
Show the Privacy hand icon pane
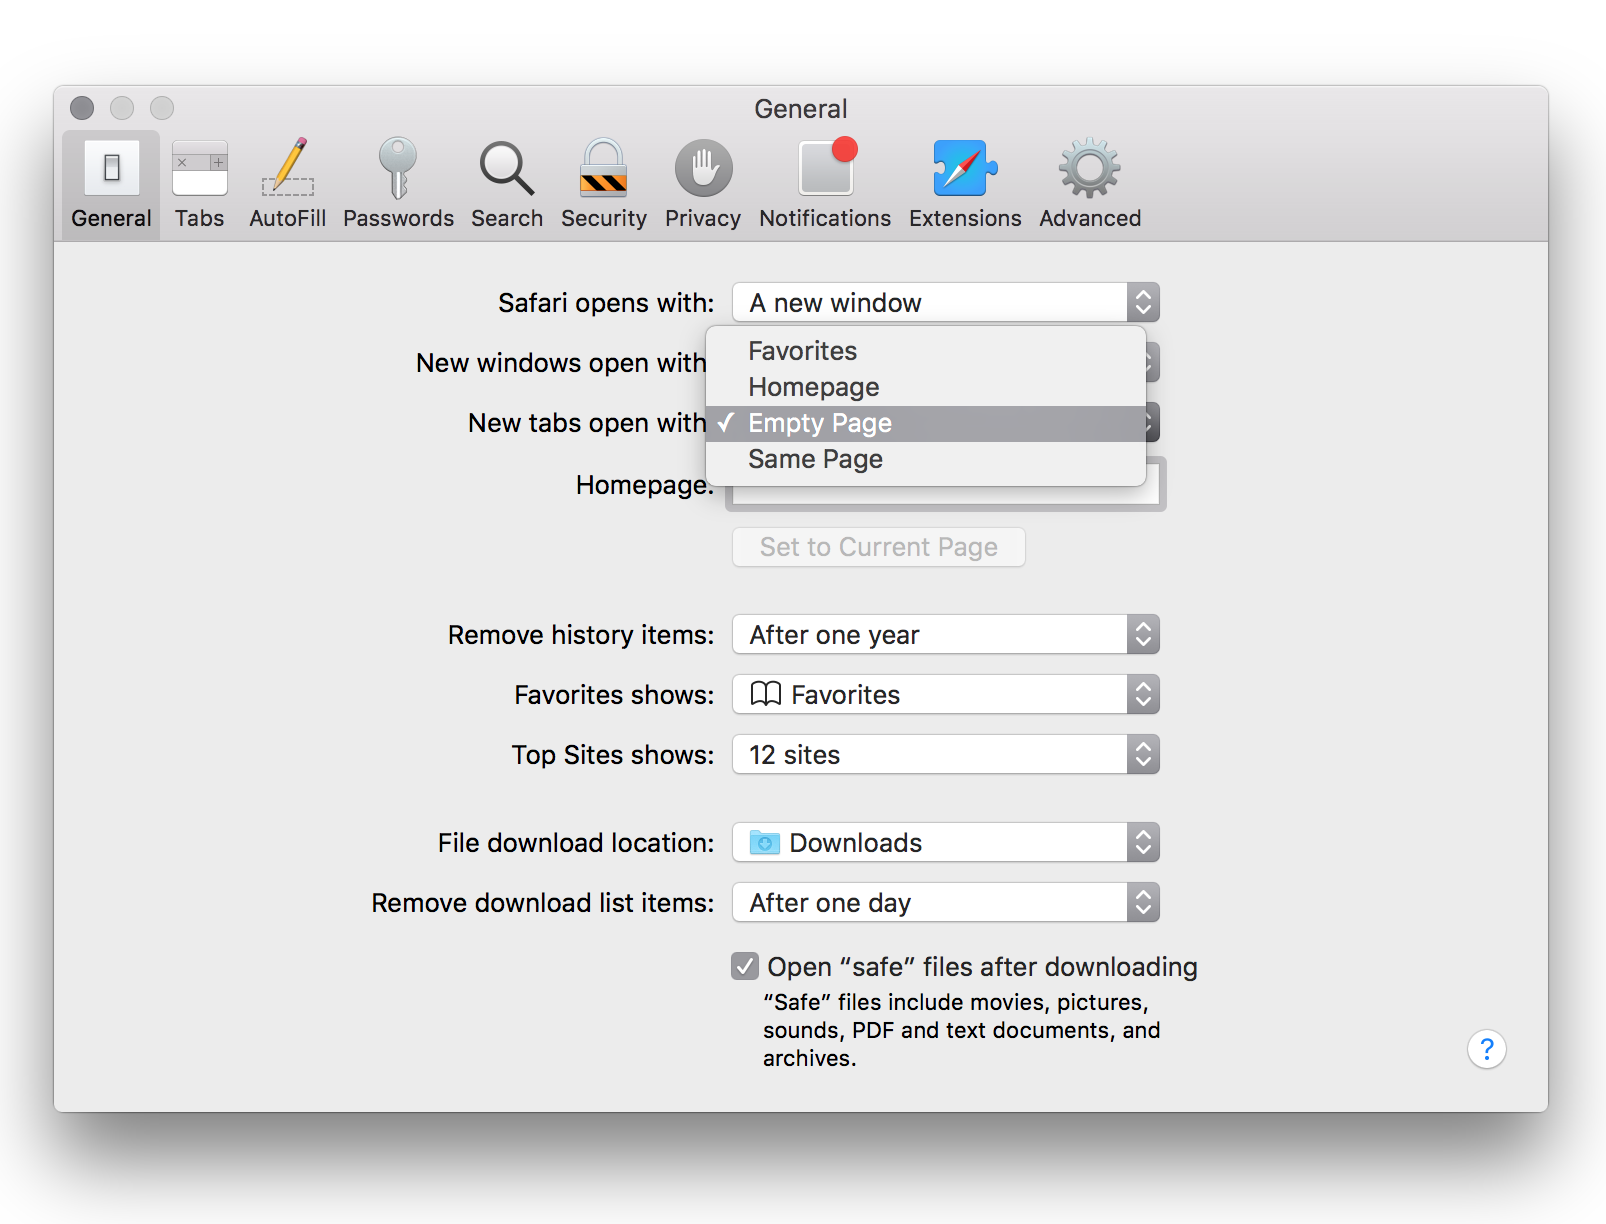703,185
